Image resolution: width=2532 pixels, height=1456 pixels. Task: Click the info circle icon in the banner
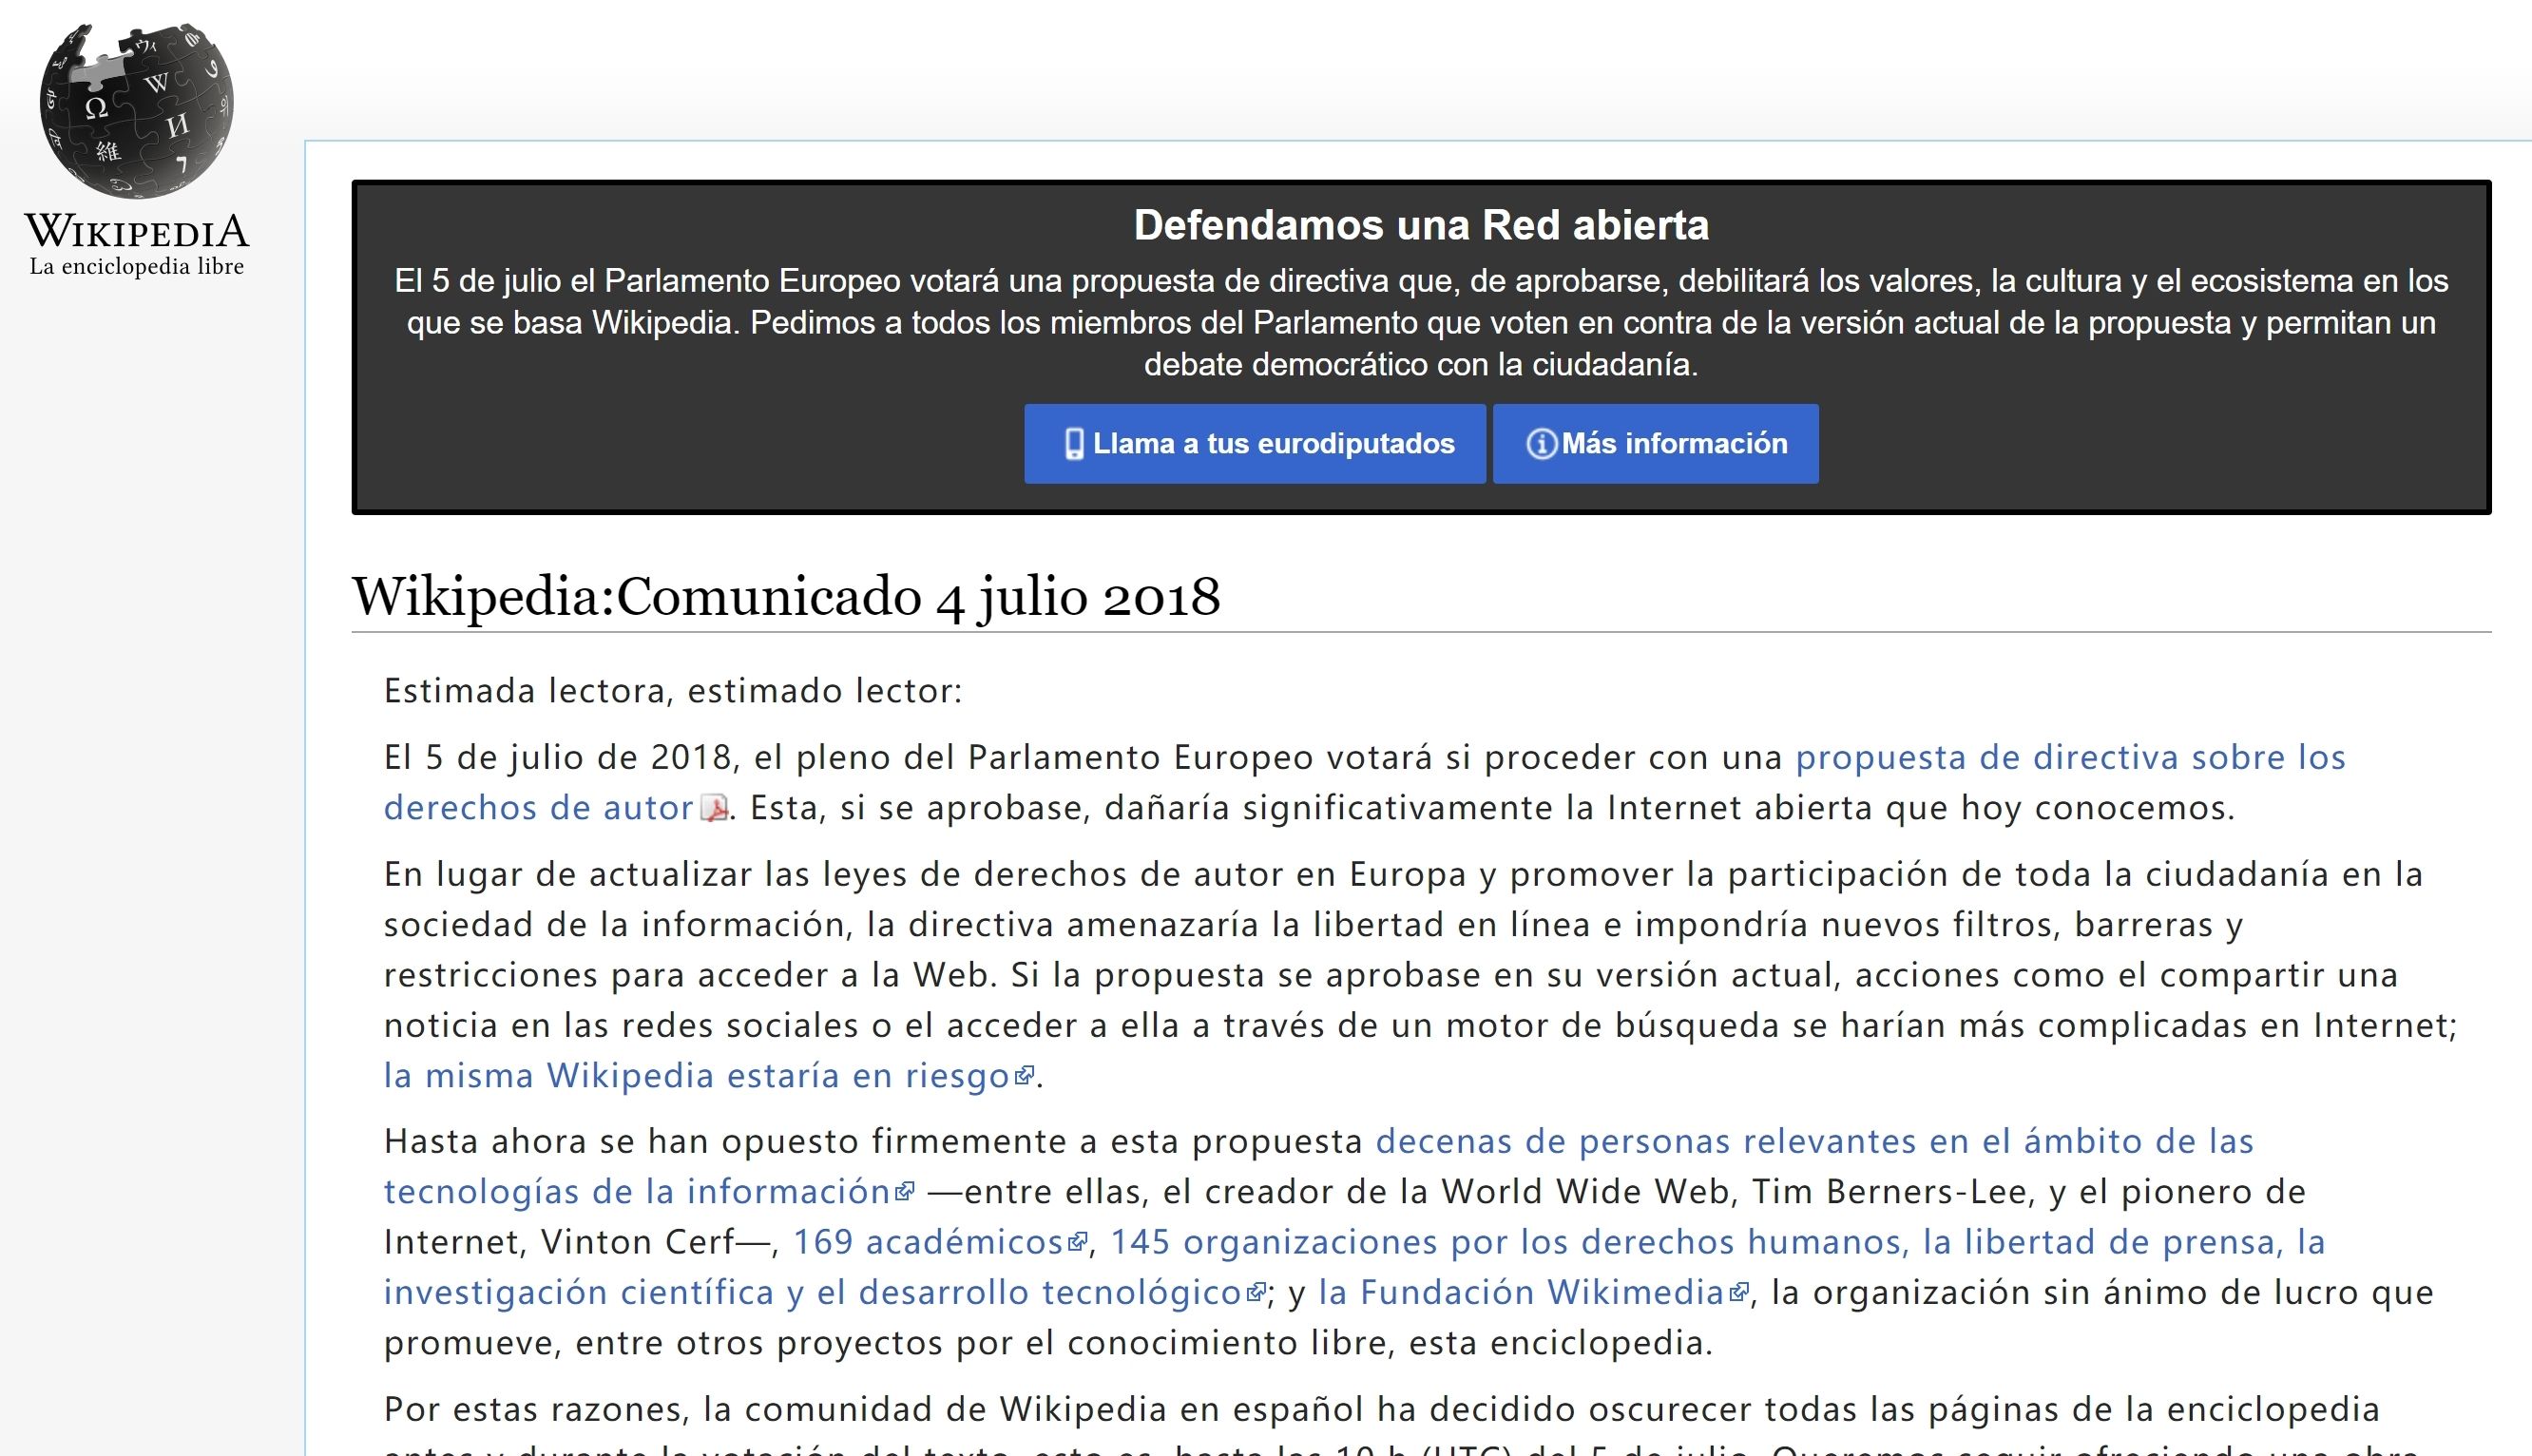pyautogui.click(x=1541, y=444)
